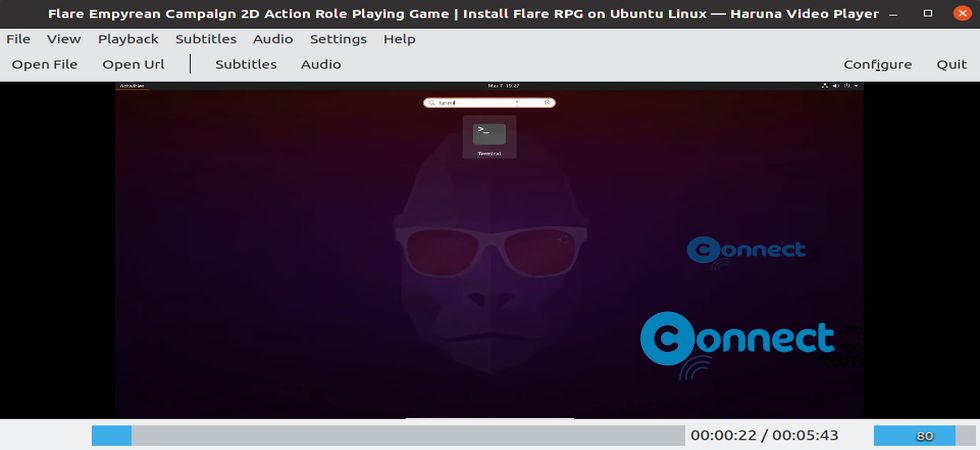Open the Subtitles menu in menu bar

point(206,39)
